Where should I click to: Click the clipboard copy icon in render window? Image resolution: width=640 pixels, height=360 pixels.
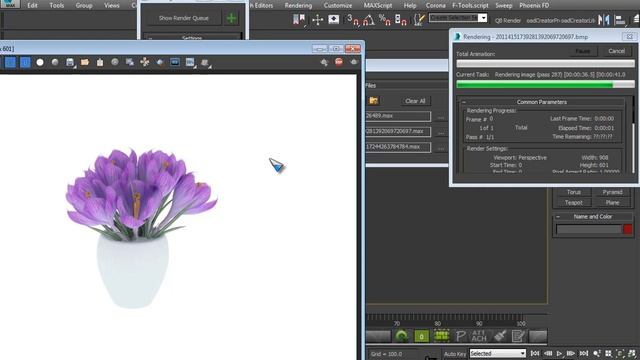click(x=100, y=62)
